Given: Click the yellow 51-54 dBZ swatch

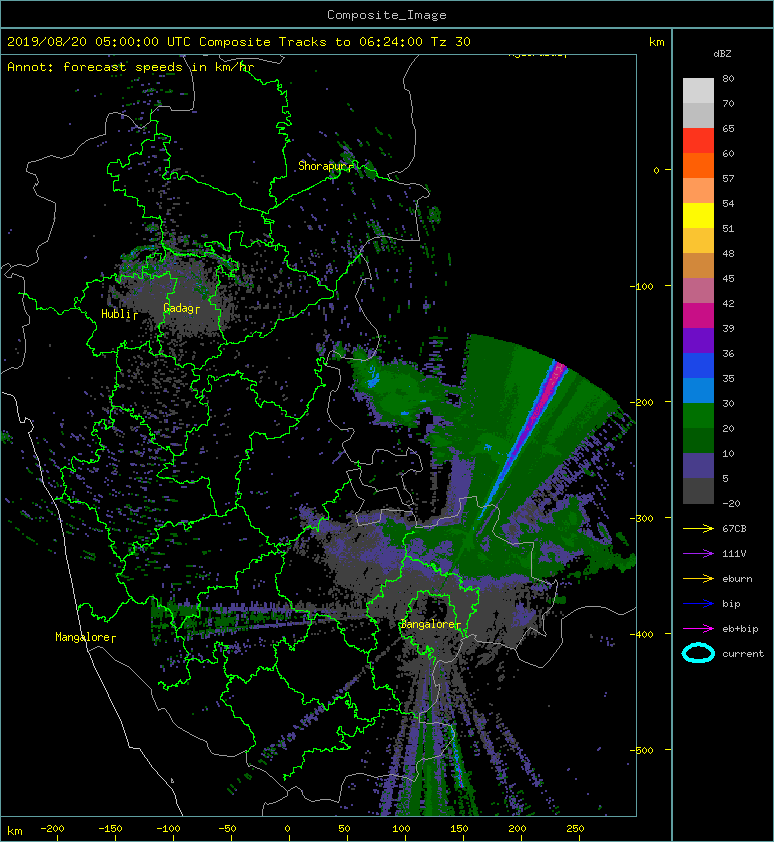Looking at the screenshot, I should pyautogui.click(x=698, y=215).
